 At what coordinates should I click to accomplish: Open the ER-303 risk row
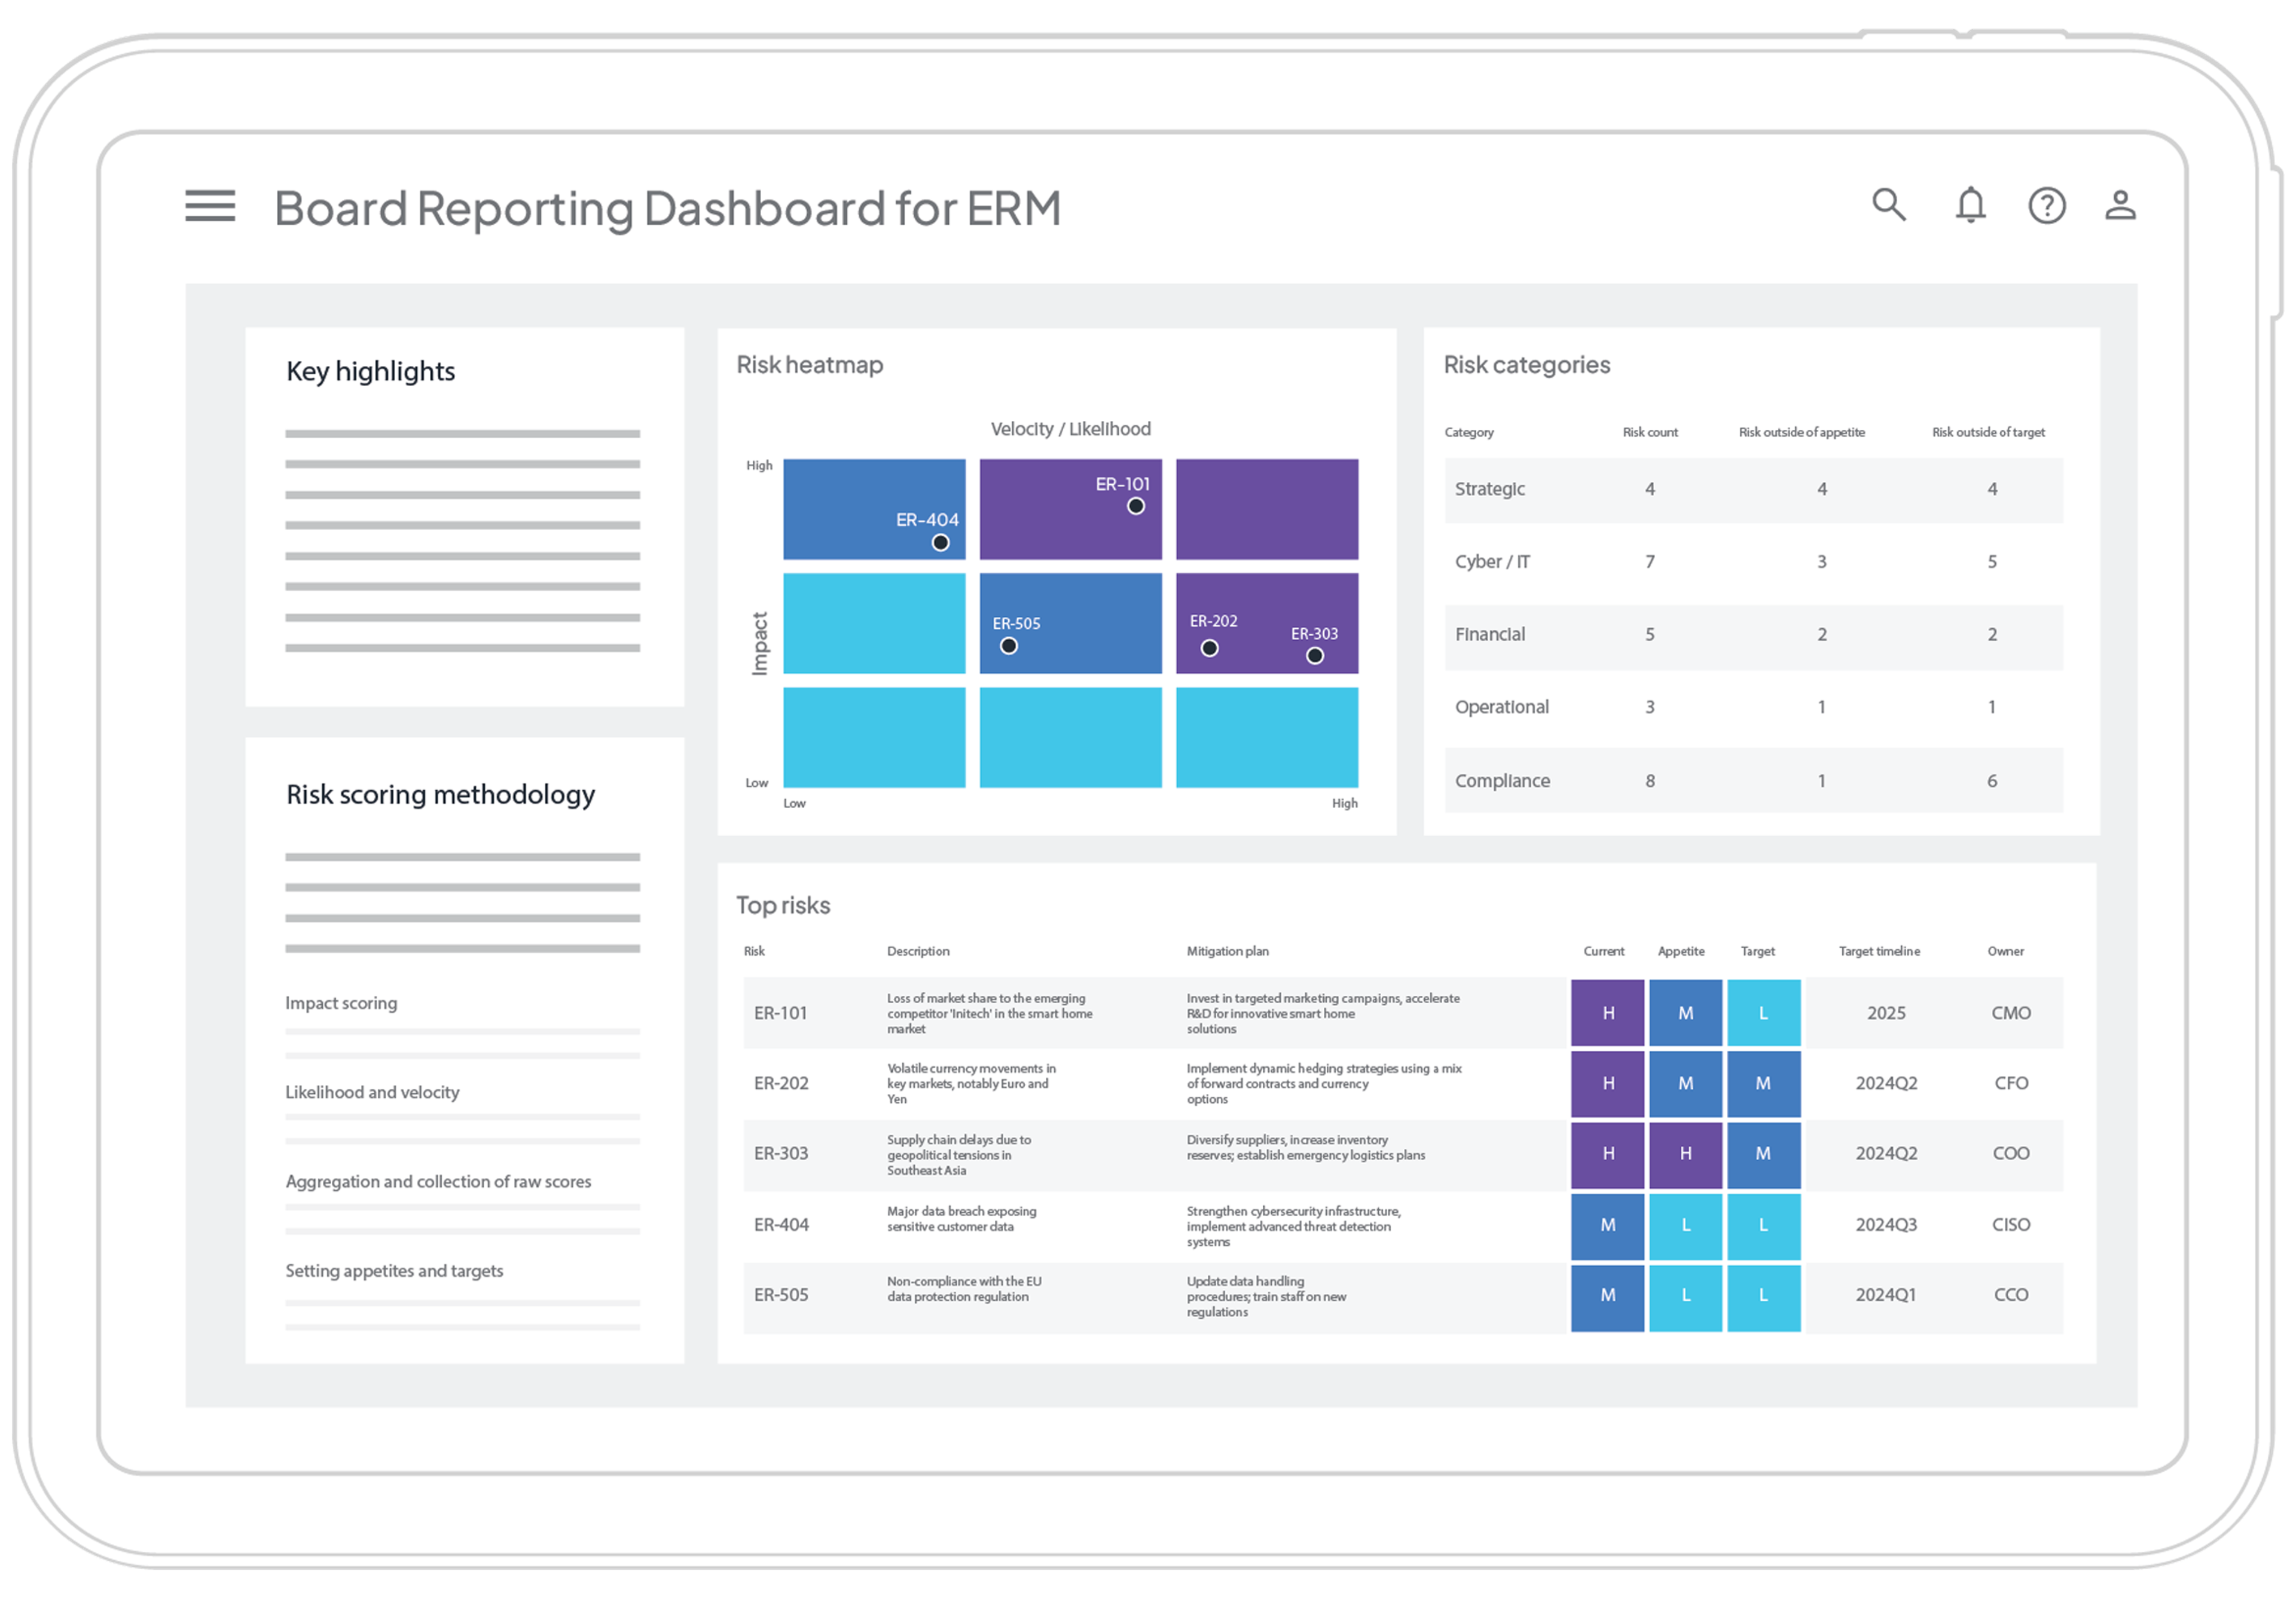pos(781,1153)
